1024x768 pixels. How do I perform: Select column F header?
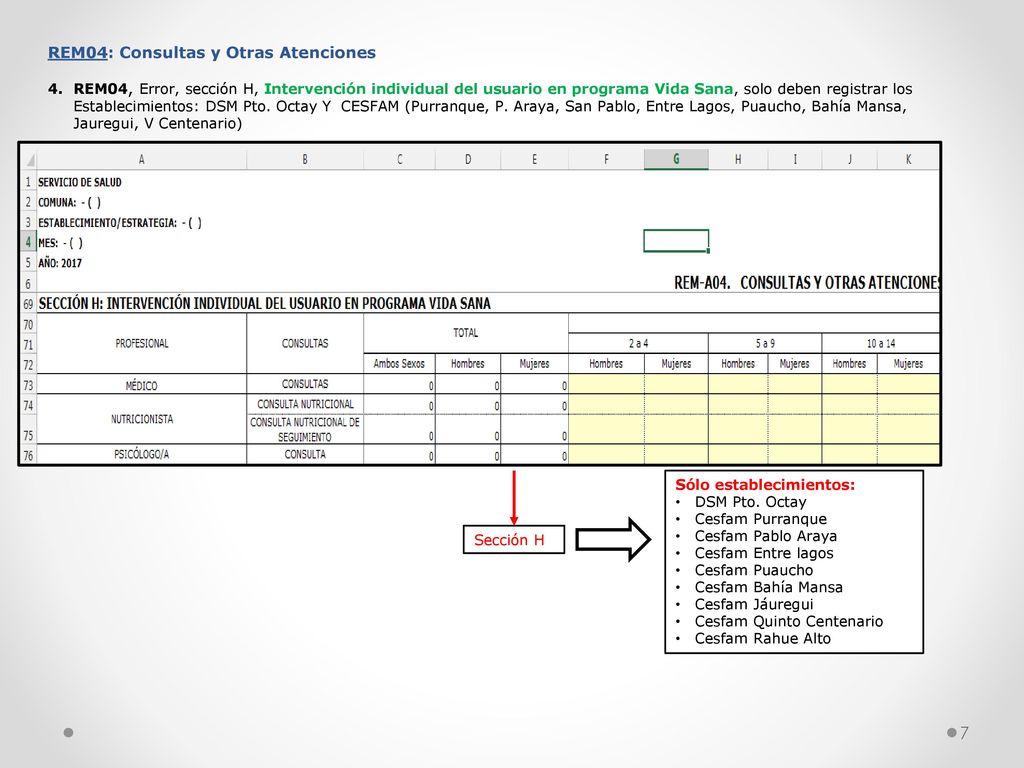coord(606,159)
